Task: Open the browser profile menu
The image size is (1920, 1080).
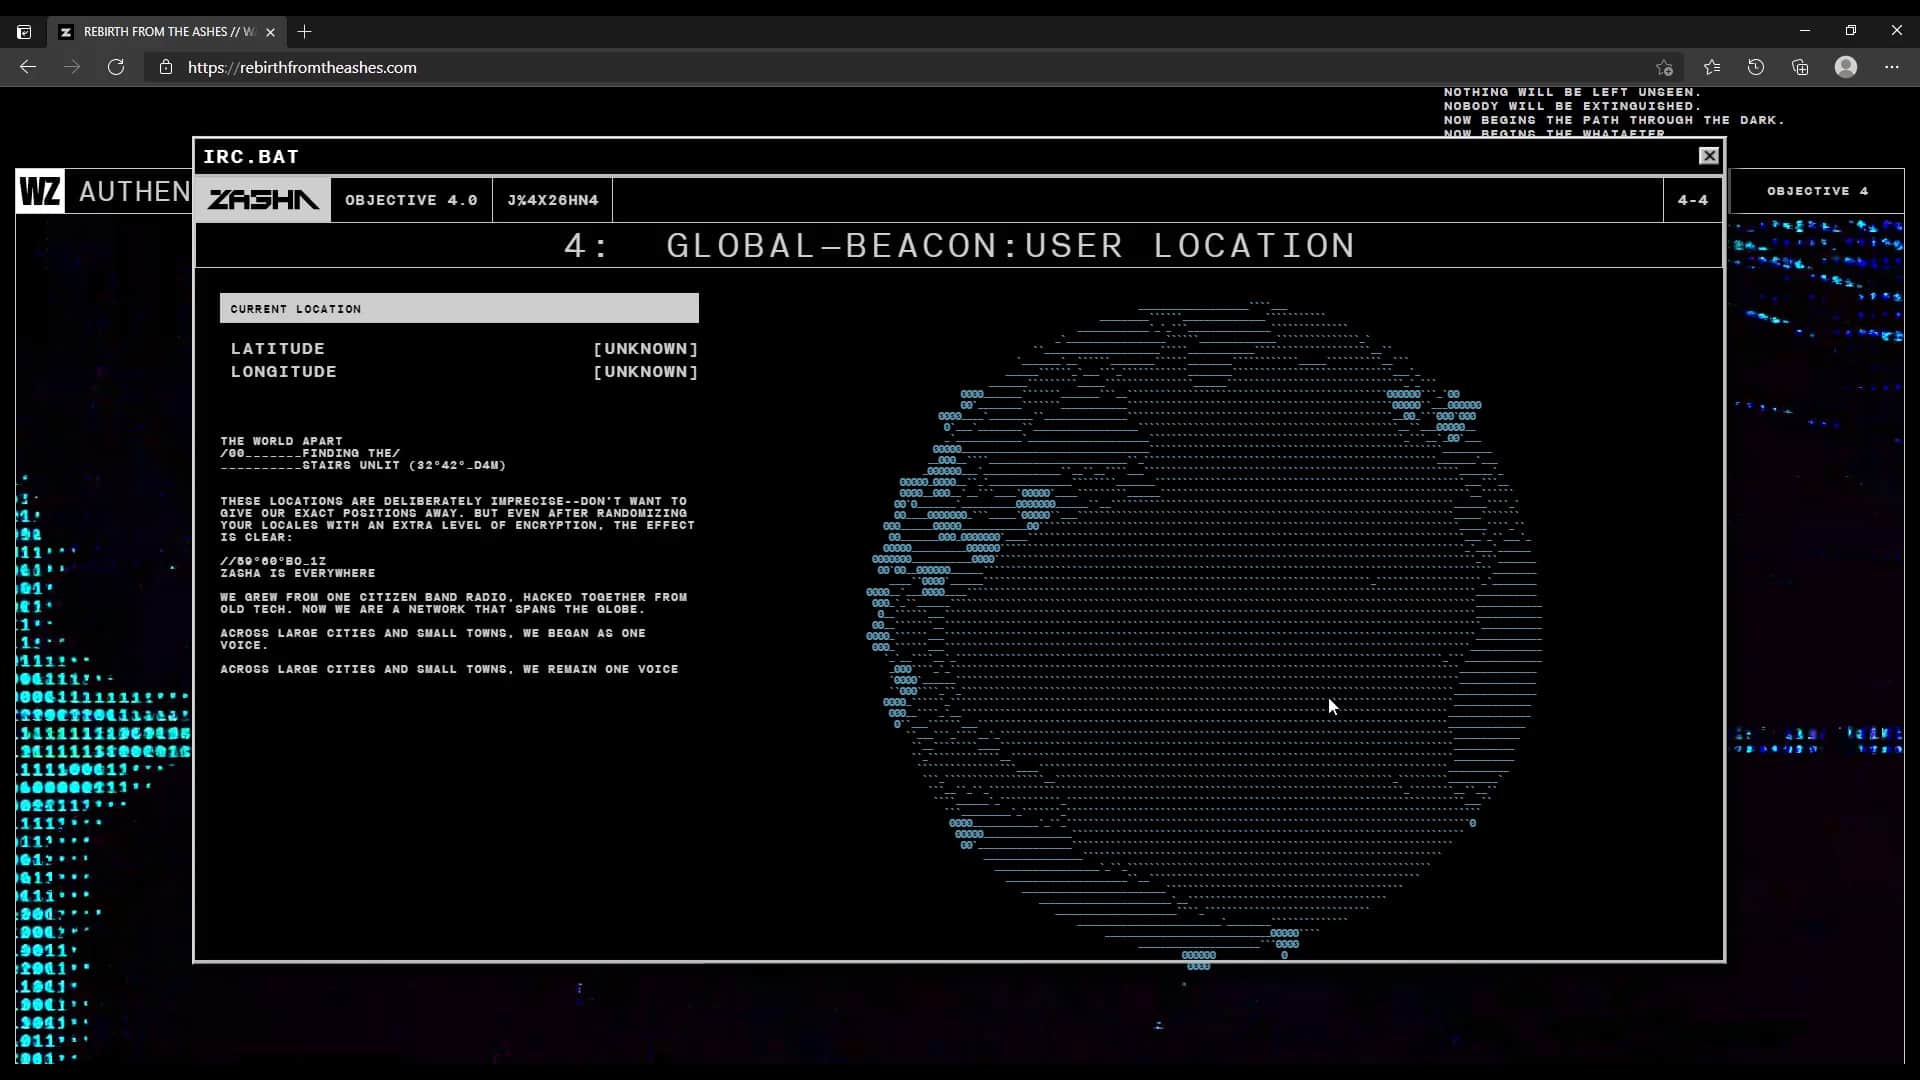Action: [1846, 67]
